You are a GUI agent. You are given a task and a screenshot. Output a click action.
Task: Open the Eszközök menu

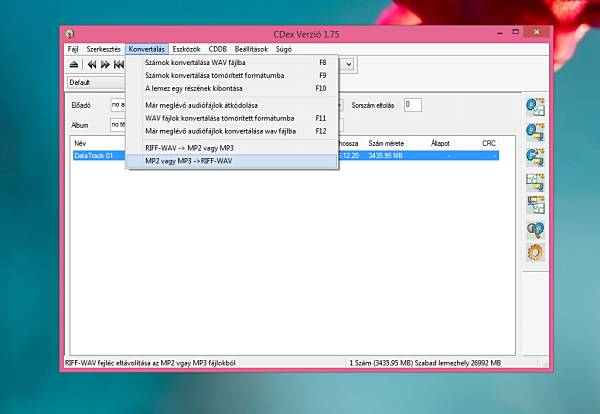186,49
